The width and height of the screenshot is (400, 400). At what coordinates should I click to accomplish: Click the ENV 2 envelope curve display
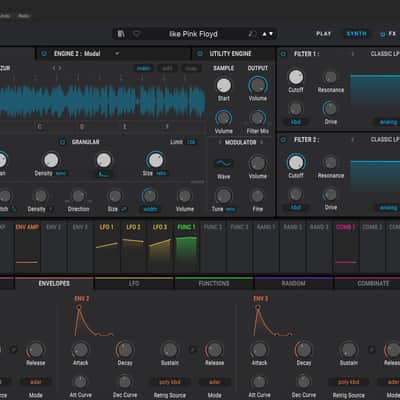coord(93,321)
